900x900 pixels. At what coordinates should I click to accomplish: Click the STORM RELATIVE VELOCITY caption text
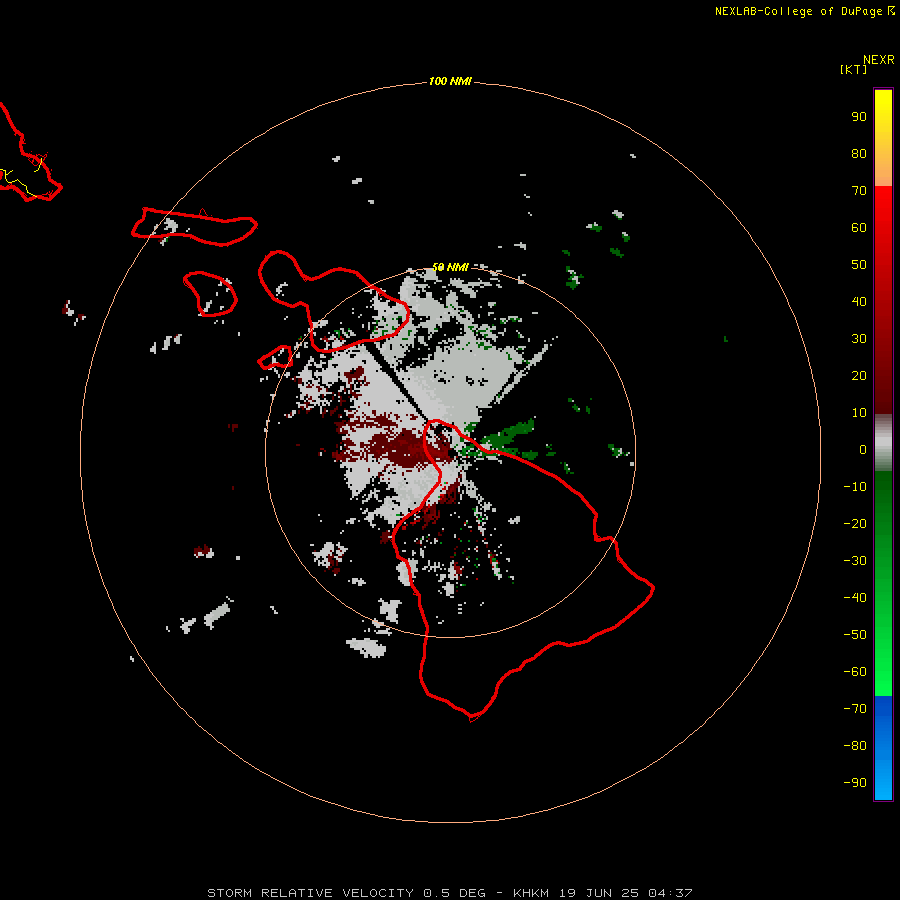310,893
